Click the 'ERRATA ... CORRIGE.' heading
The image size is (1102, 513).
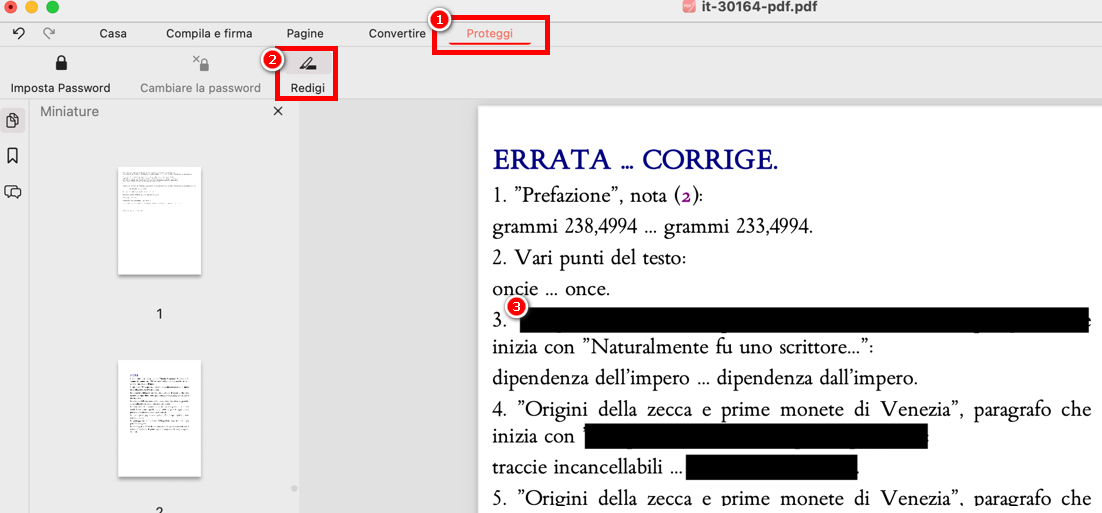pyautogui.click(x=635, y=160)
